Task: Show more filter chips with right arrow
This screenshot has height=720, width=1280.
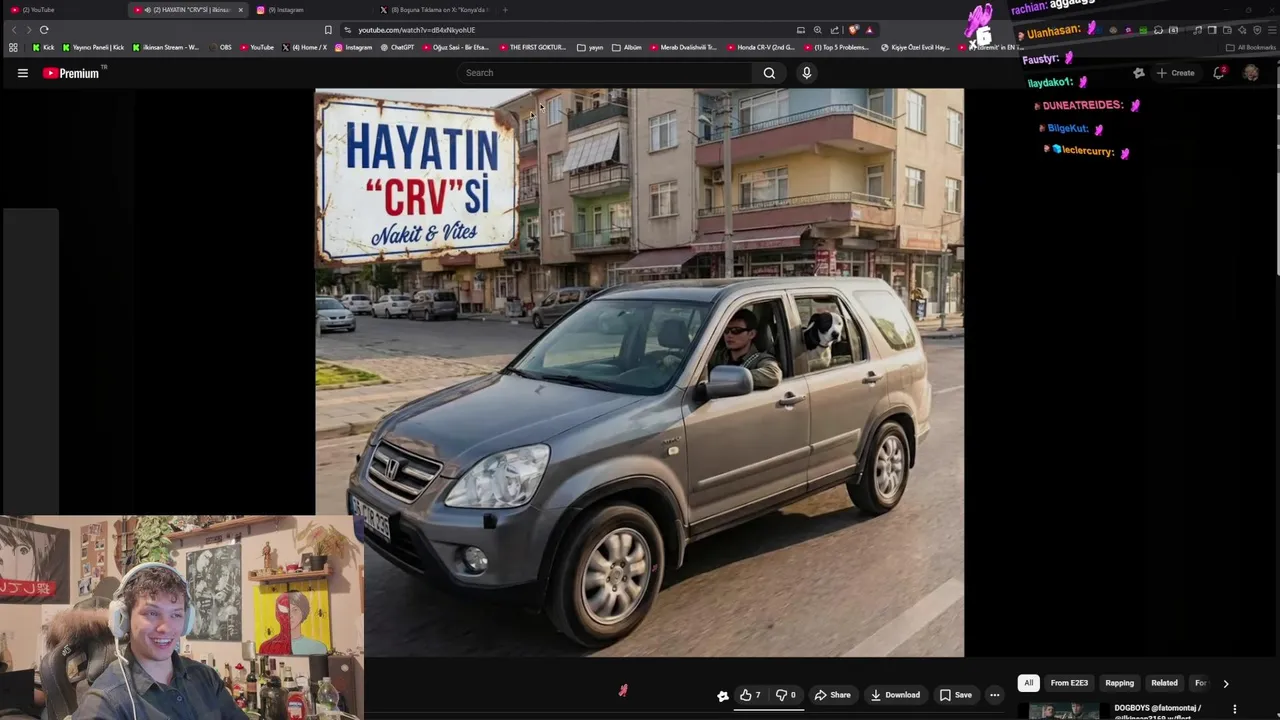Action: [1226, 683]
